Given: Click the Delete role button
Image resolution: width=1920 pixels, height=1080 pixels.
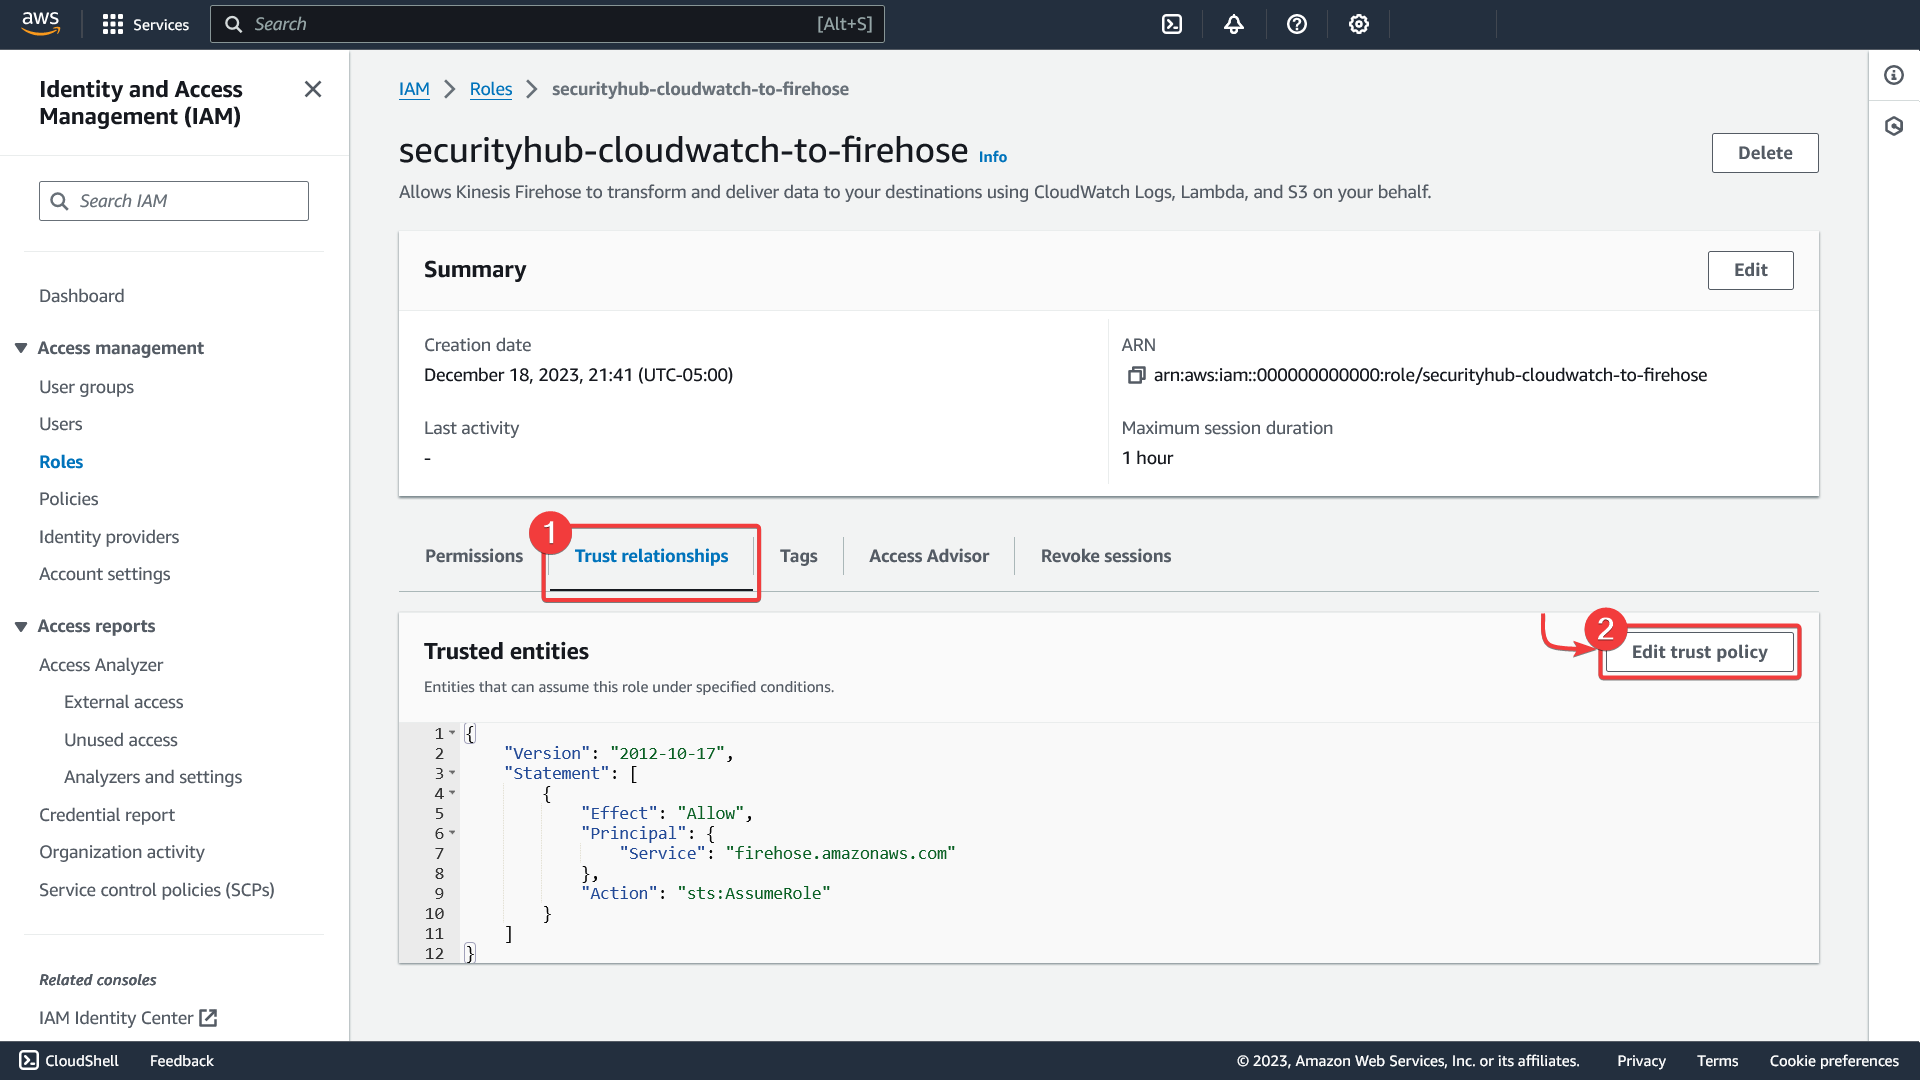Looking at the screenshot, I should (1765, 153).
